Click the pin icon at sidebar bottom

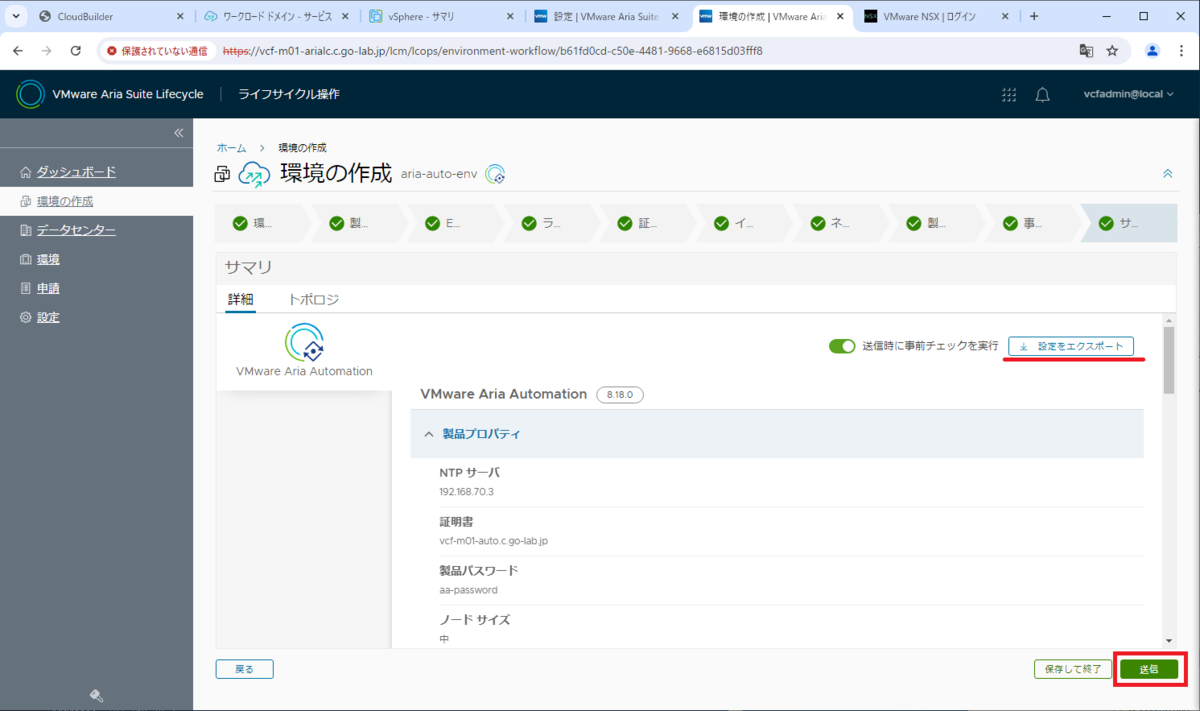coord(97,696)
